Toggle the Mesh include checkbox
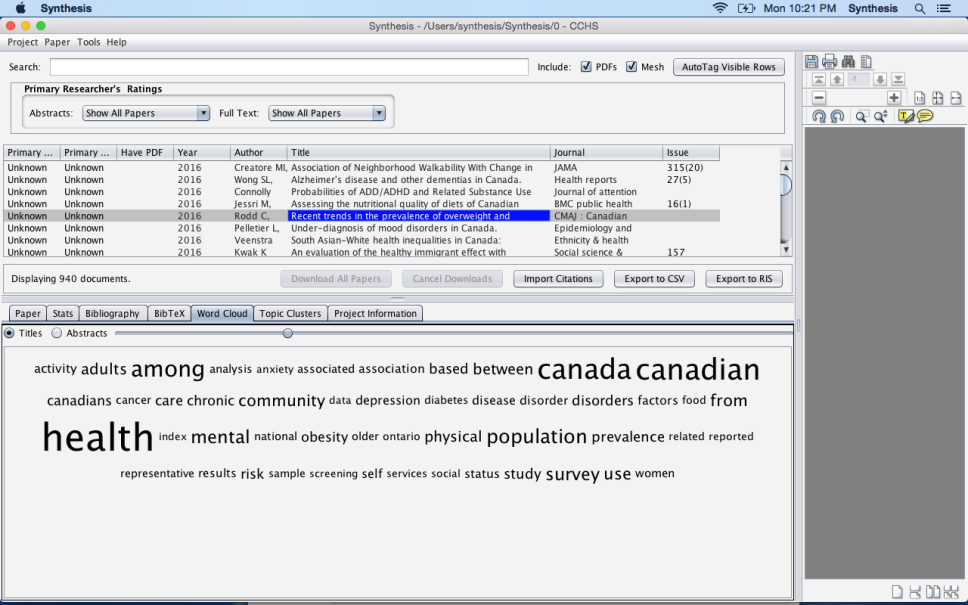Image resolution: width=968 pixels, height=605 pixels. click(x=631, y=67)
